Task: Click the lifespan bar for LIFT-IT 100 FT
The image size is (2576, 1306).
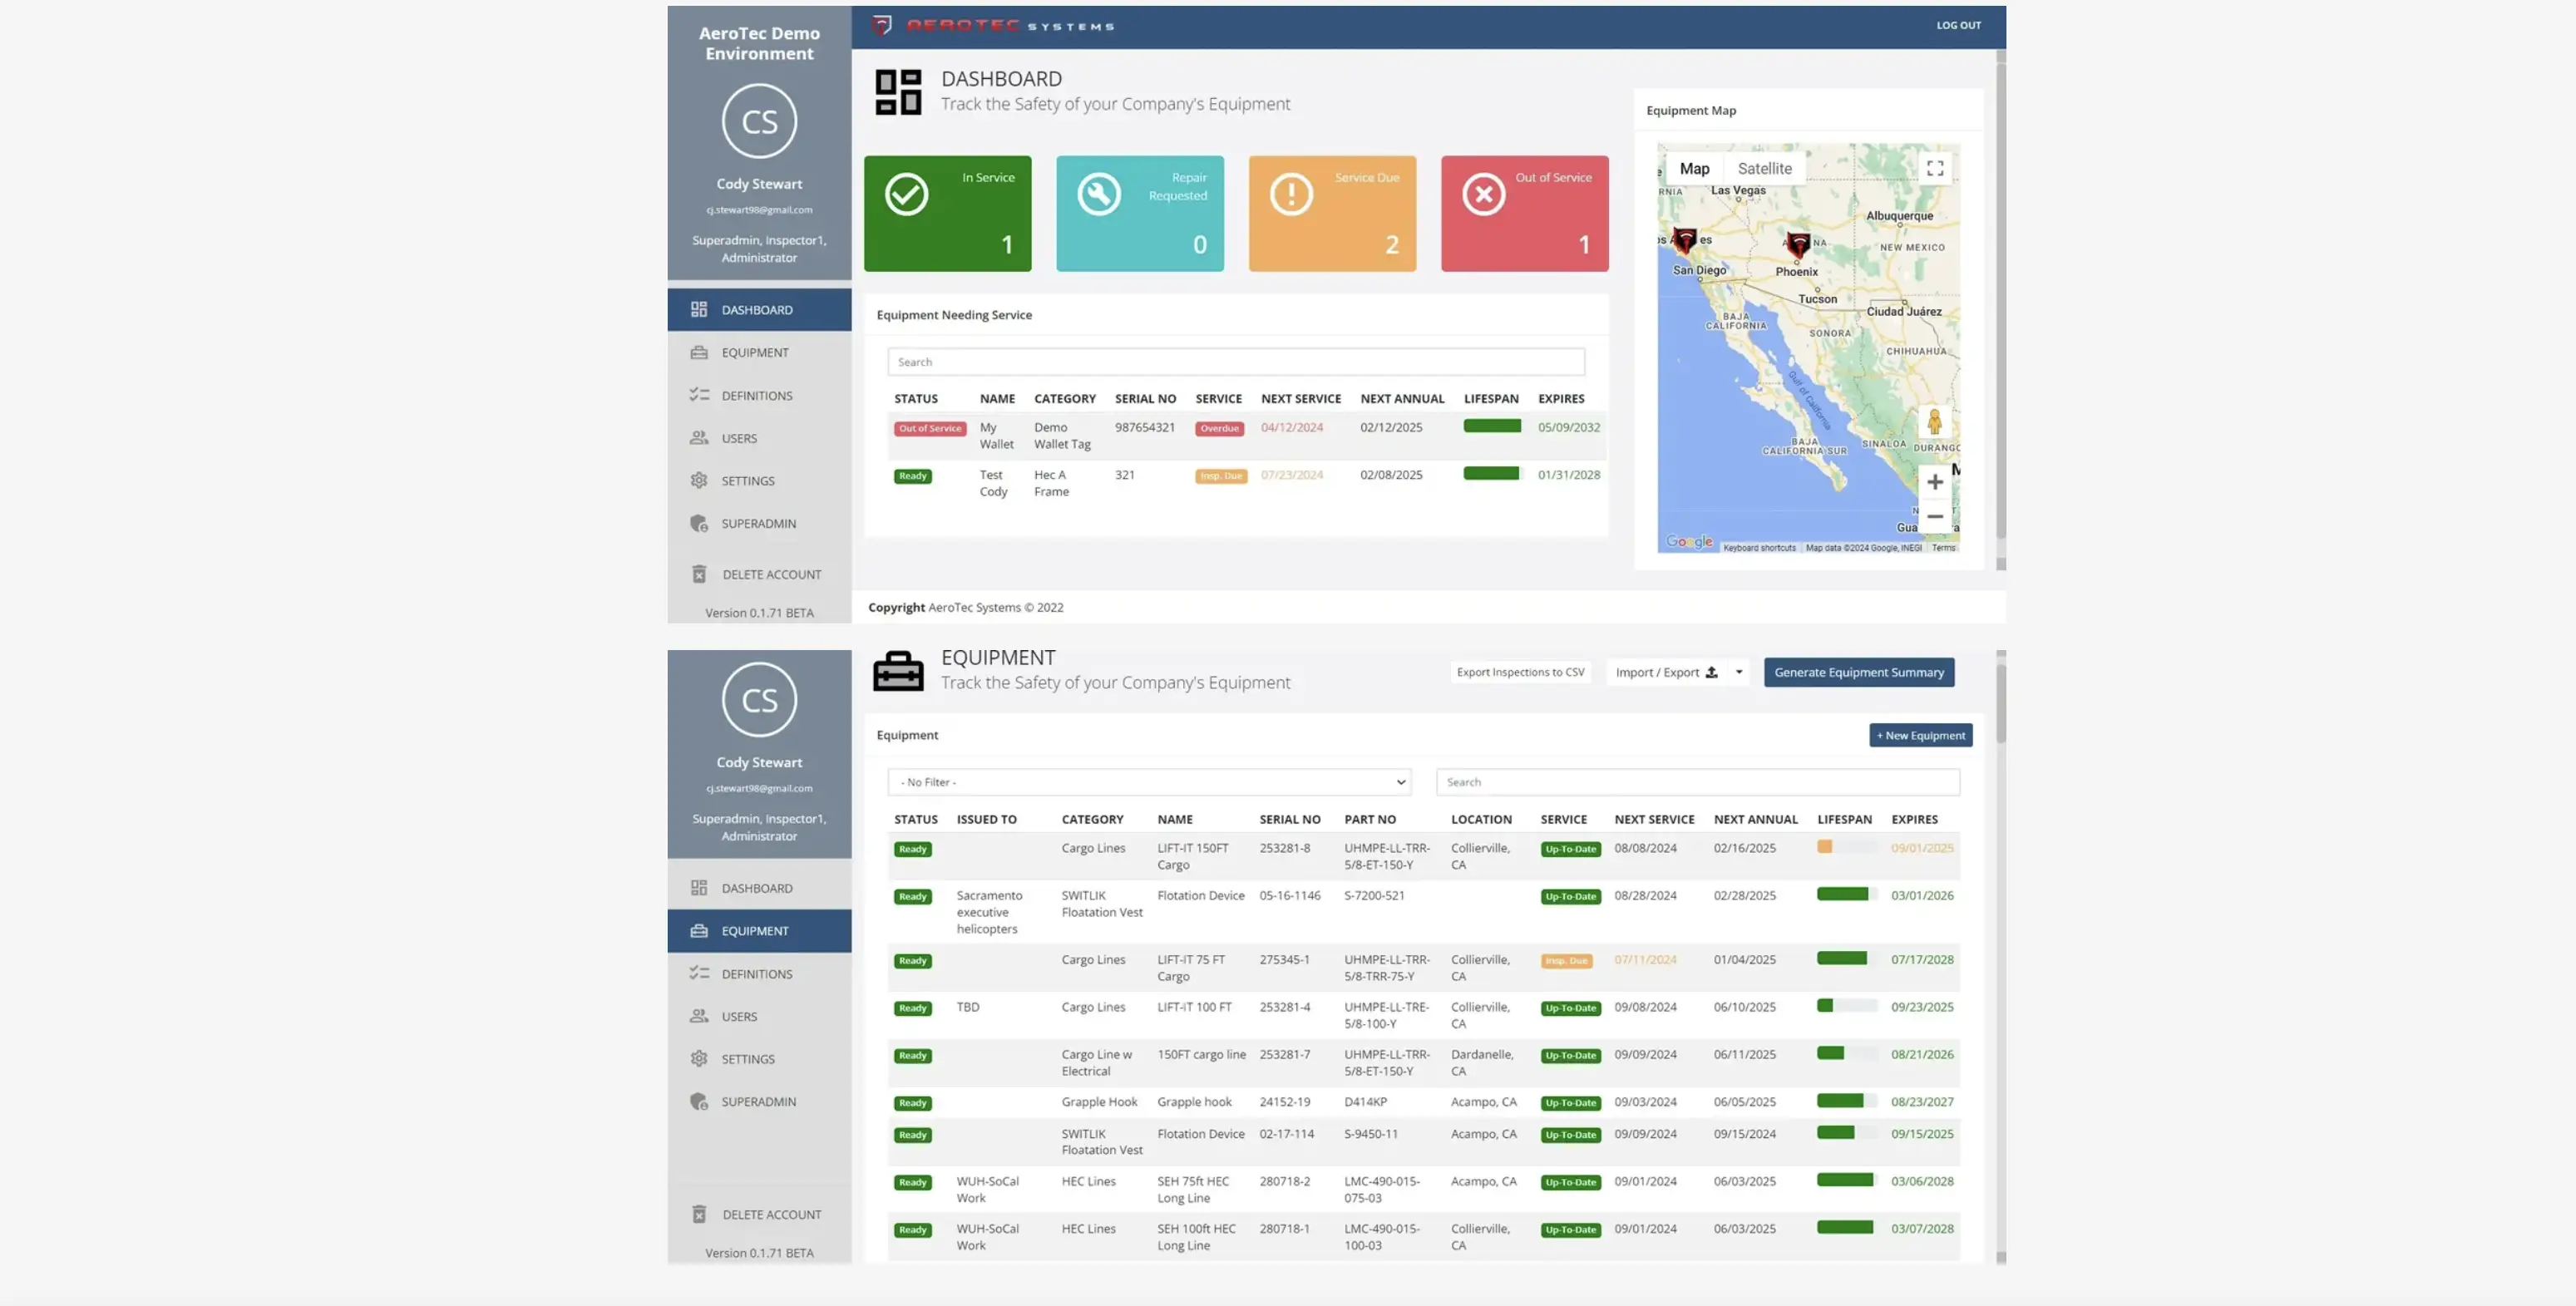Action: pos(1846,1006)
